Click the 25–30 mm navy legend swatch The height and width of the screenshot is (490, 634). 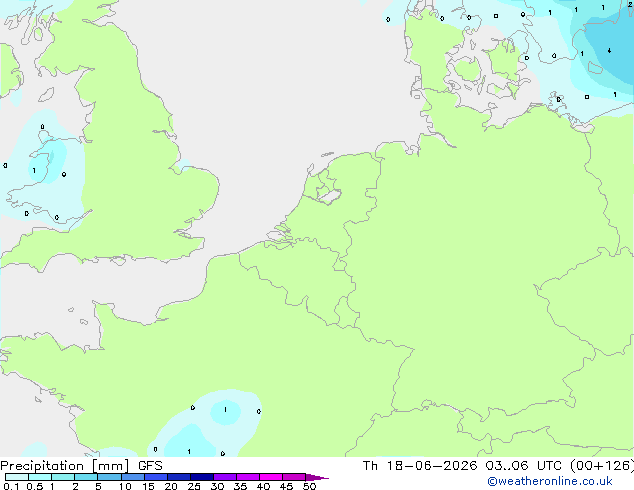coord(202,477)
